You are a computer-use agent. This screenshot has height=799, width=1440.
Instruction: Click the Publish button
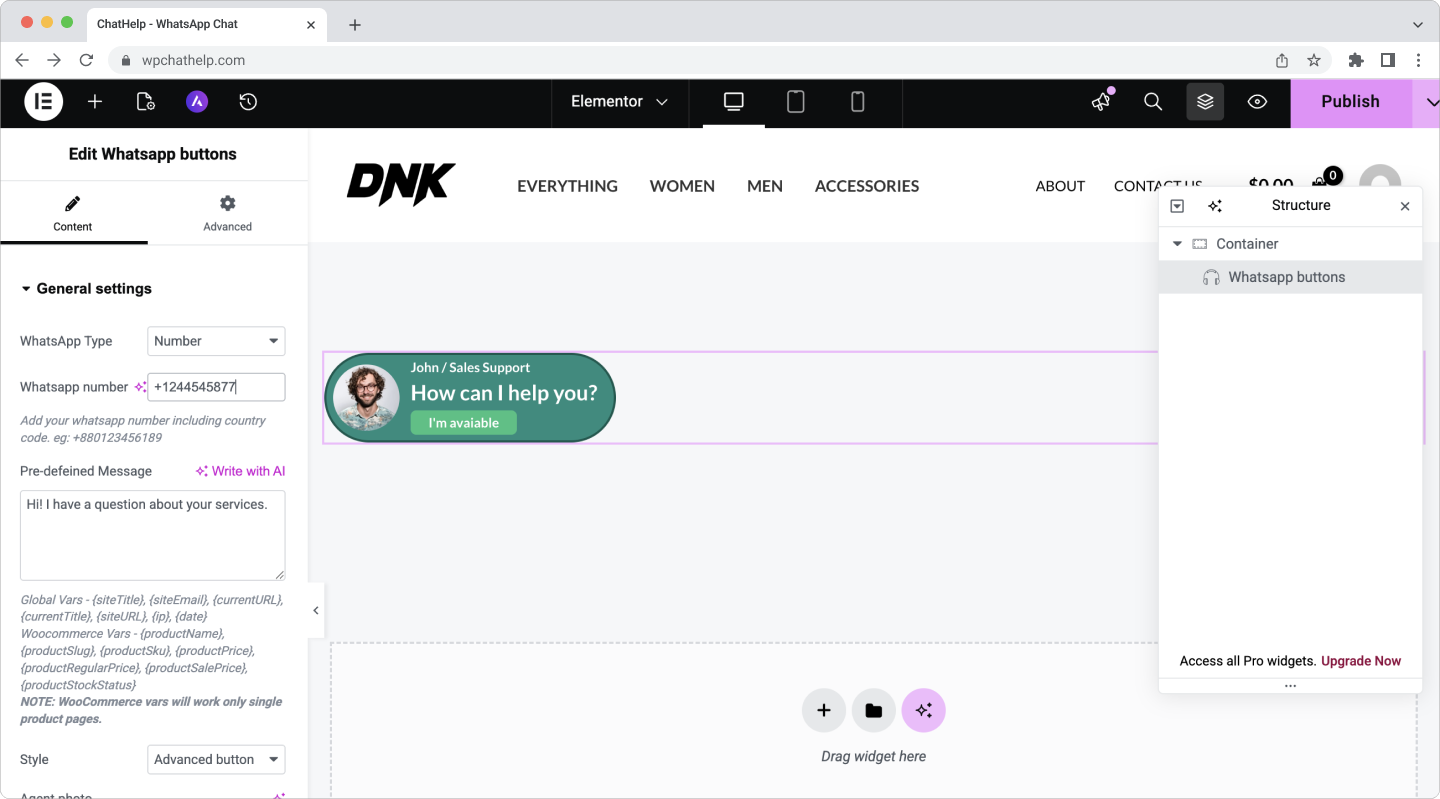1350,102
